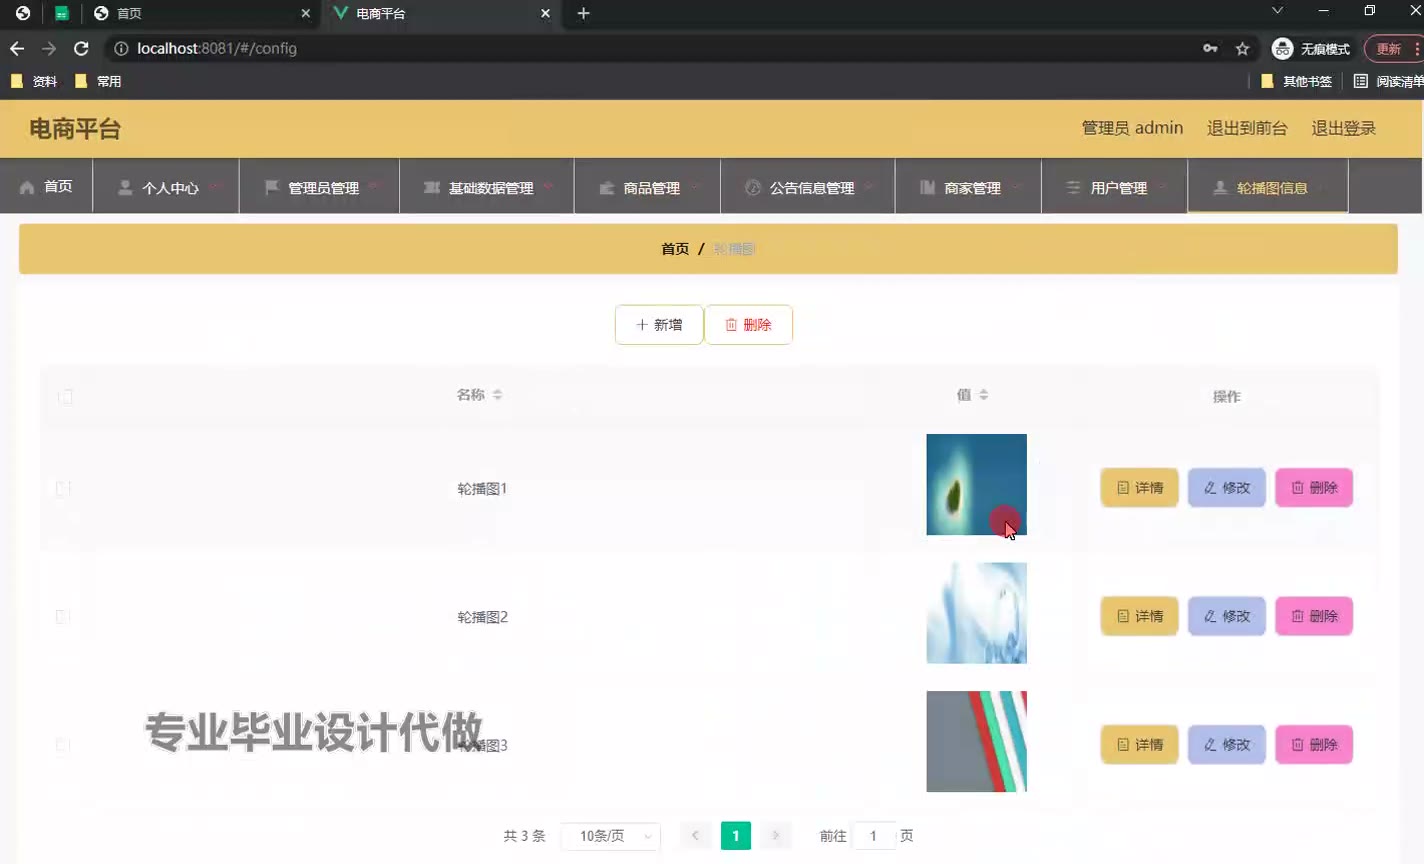Screen dimensions: 1424x864
Task: Click 删除 for 轮播图1
Action: point(1314,488)
